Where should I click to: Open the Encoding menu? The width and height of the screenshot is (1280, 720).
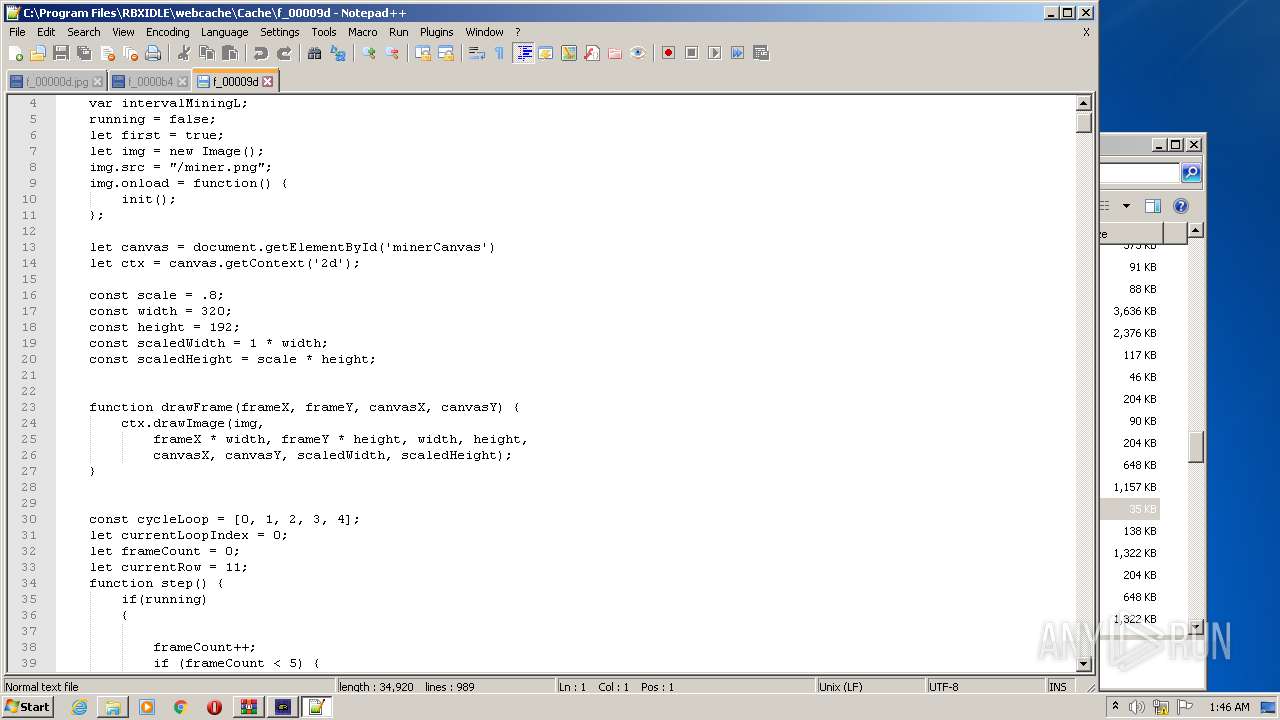167,32
